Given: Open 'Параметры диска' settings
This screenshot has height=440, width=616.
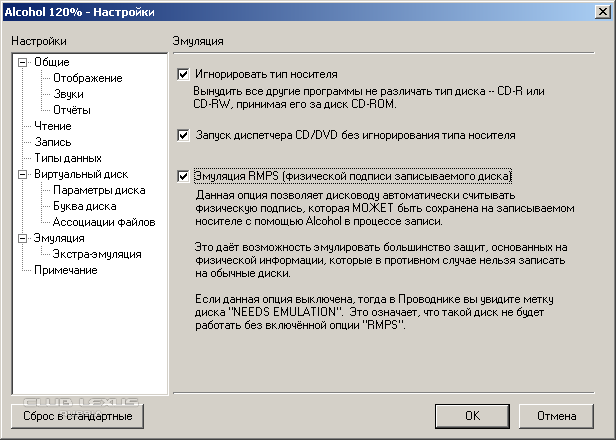Looking at the screenshot, I should coord(99,190).
